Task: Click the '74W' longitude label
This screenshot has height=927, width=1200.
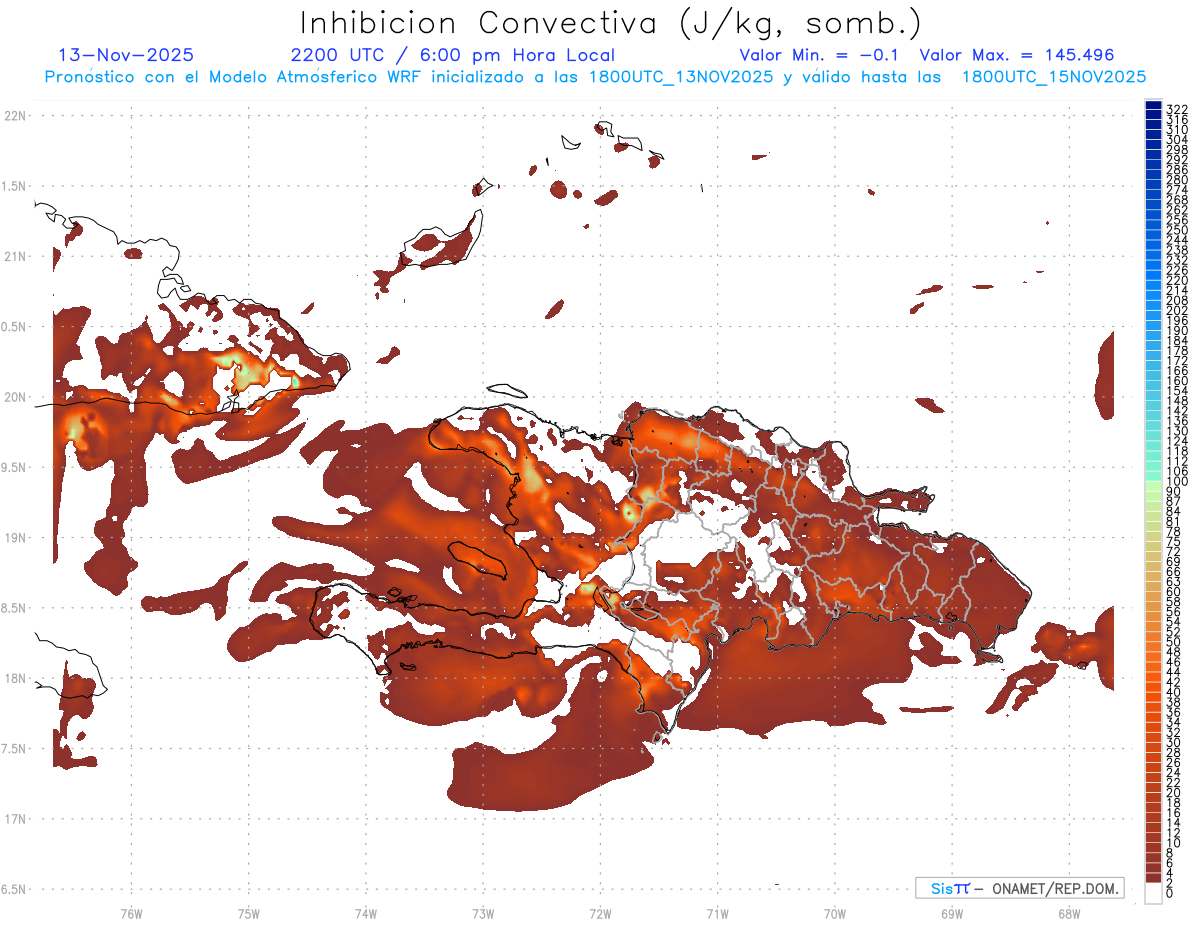Action: (x=365, y=913)
